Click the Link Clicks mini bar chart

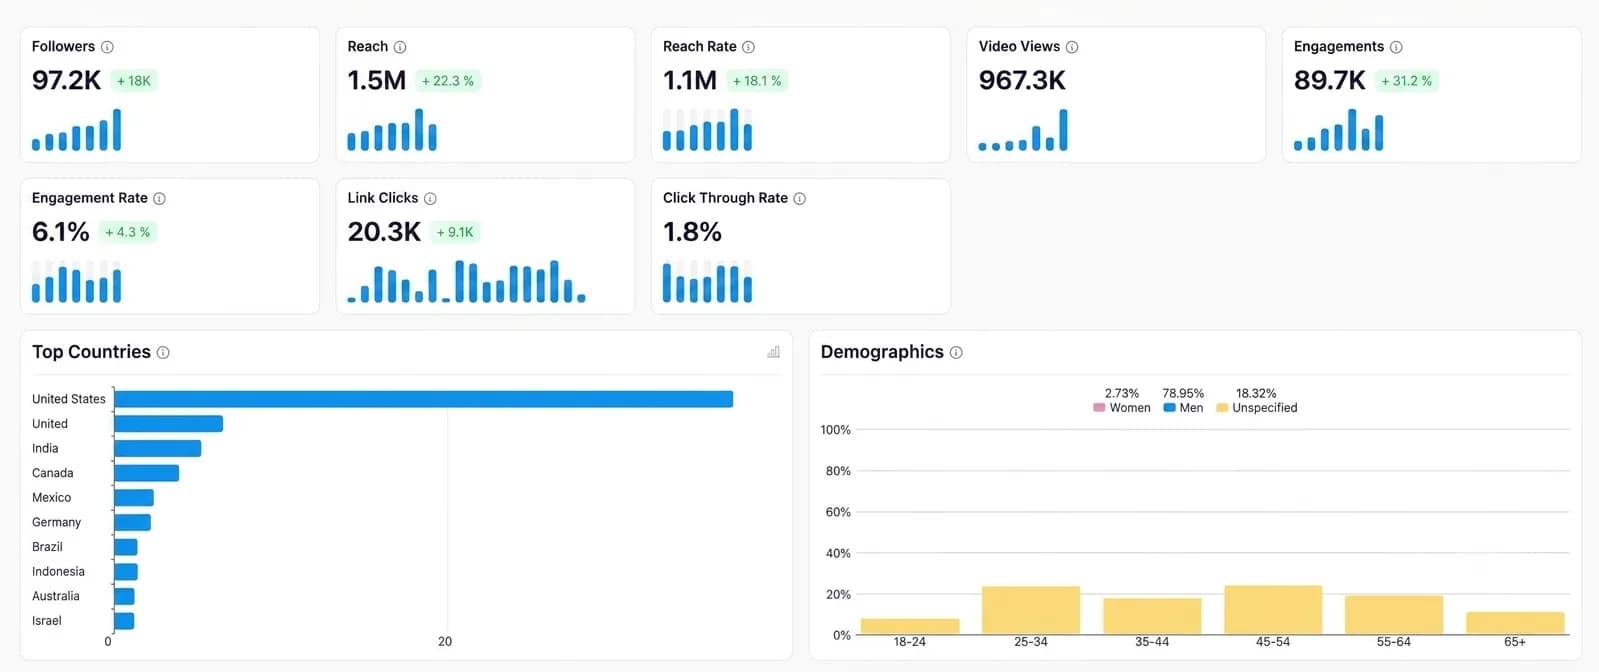(466, 281)
